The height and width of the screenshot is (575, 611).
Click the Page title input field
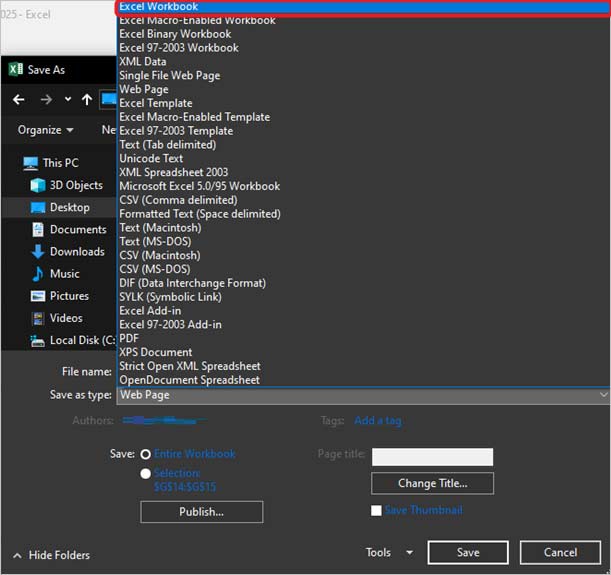point(432,457)
